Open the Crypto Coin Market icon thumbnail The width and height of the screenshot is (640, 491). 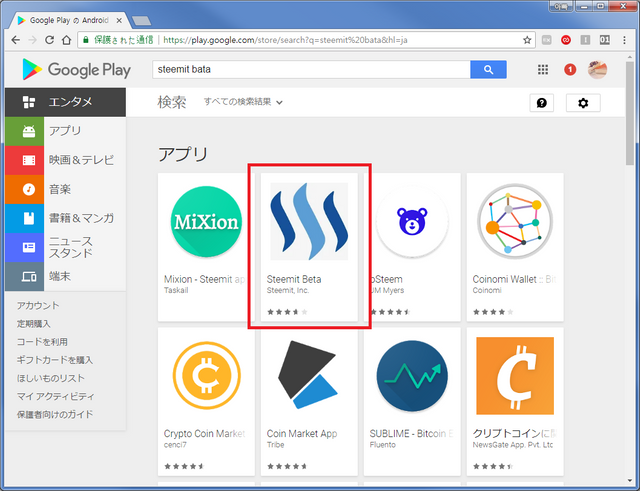206,375
